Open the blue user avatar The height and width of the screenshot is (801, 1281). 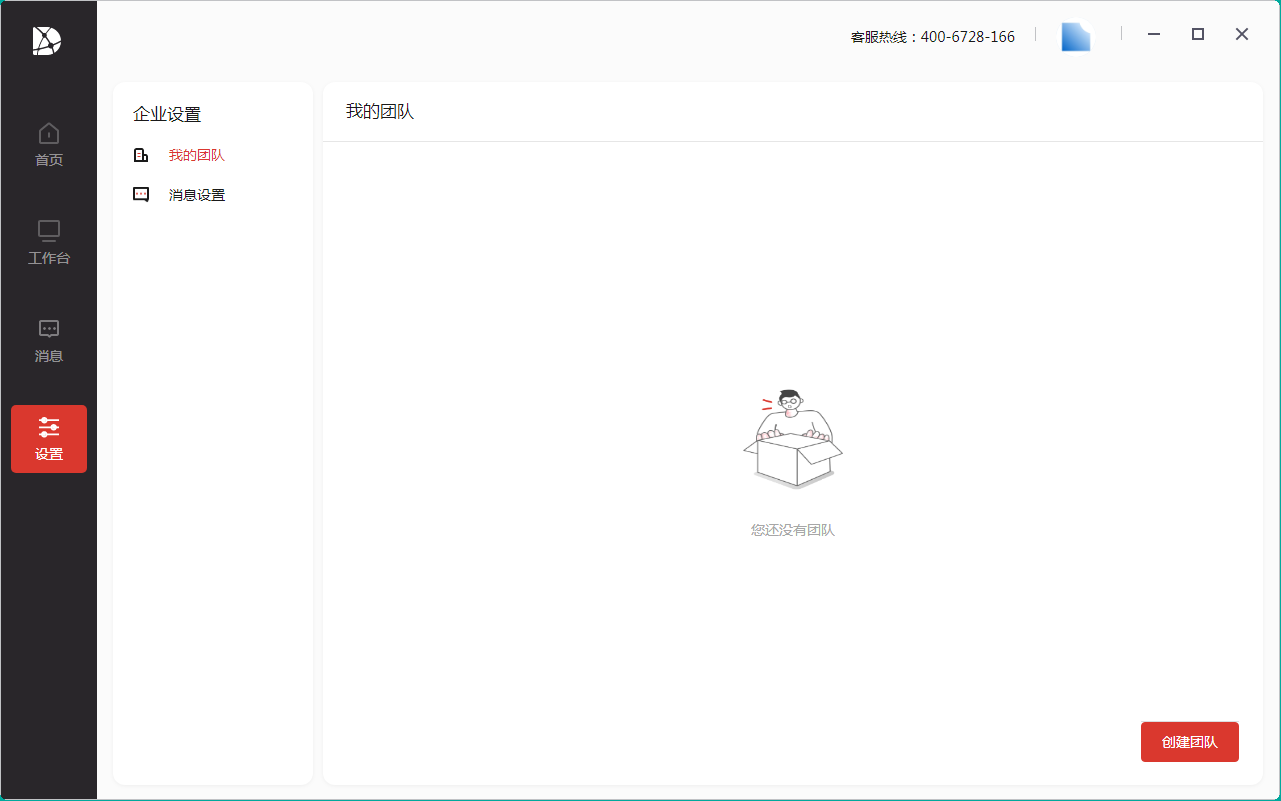1075,37
